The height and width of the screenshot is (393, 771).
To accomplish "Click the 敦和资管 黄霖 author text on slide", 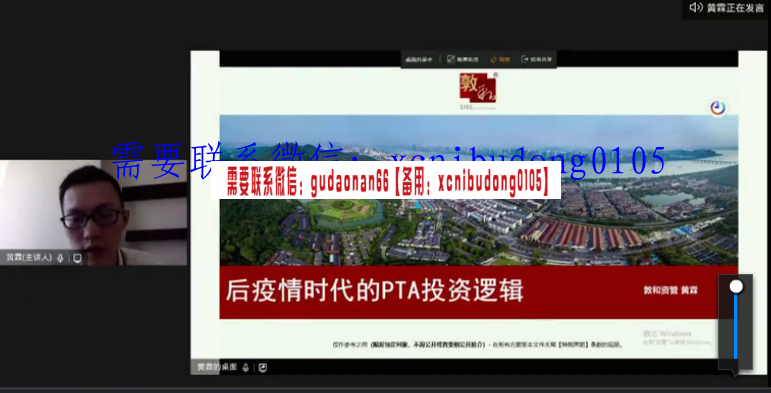I will 671,291.
